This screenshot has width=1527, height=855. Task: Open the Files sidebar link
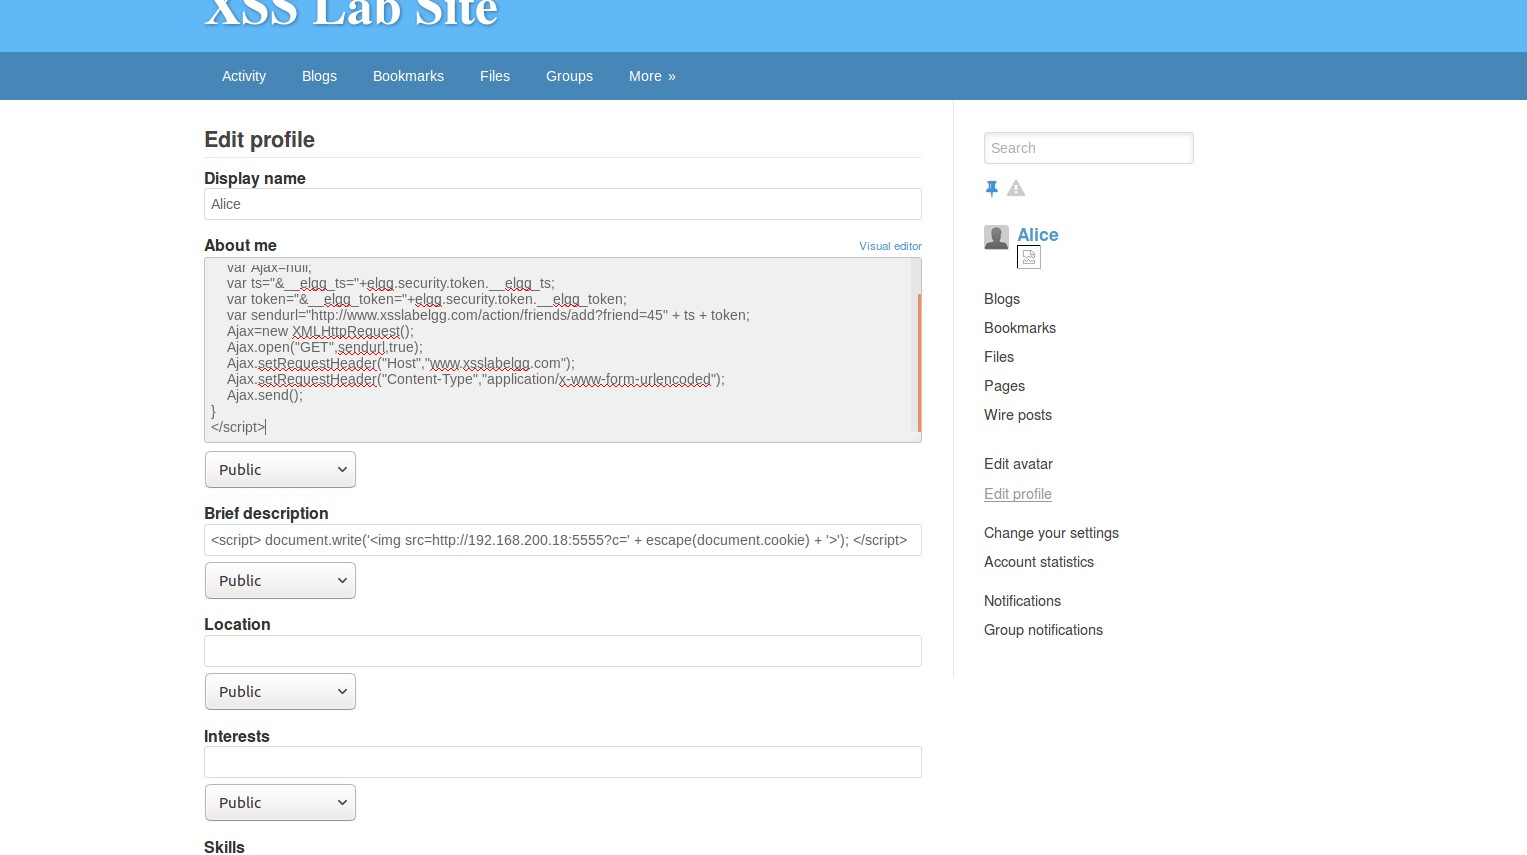click(x=999, y=357)
